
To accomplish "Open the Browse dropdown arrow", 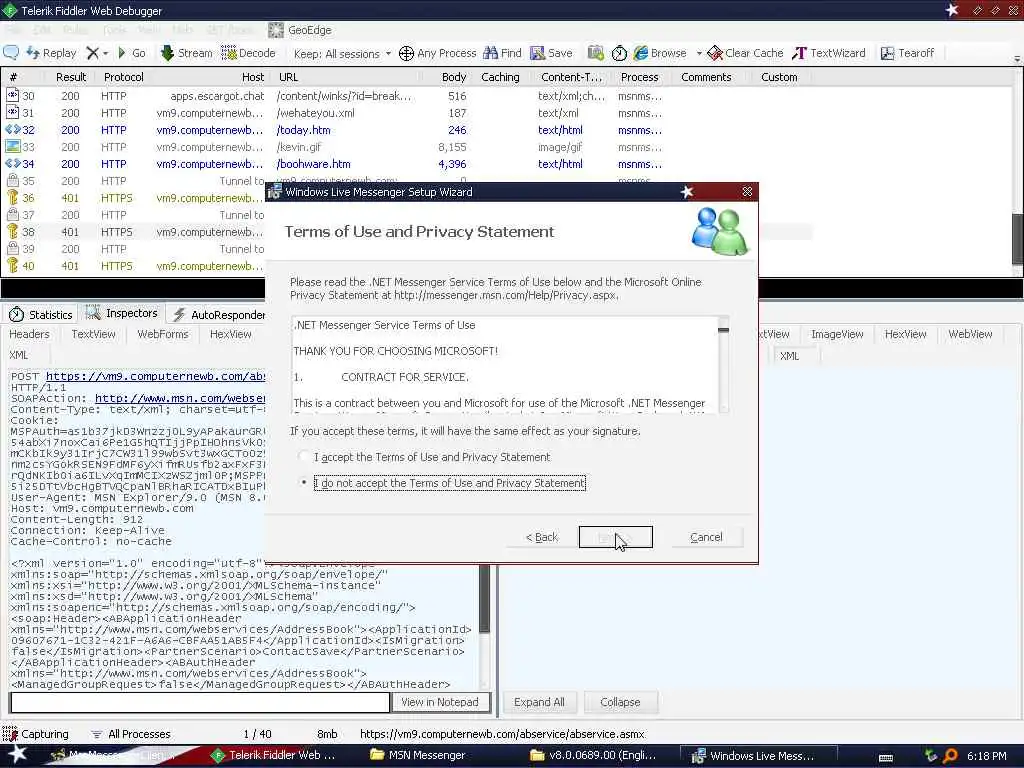I will (699, 54).
